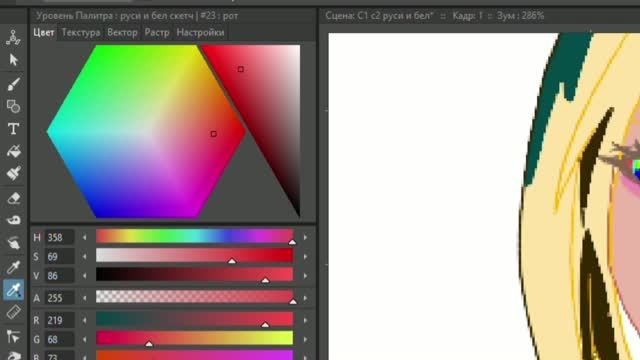
Task: Increase hue with H right arrow
Action: click(305, 237)
